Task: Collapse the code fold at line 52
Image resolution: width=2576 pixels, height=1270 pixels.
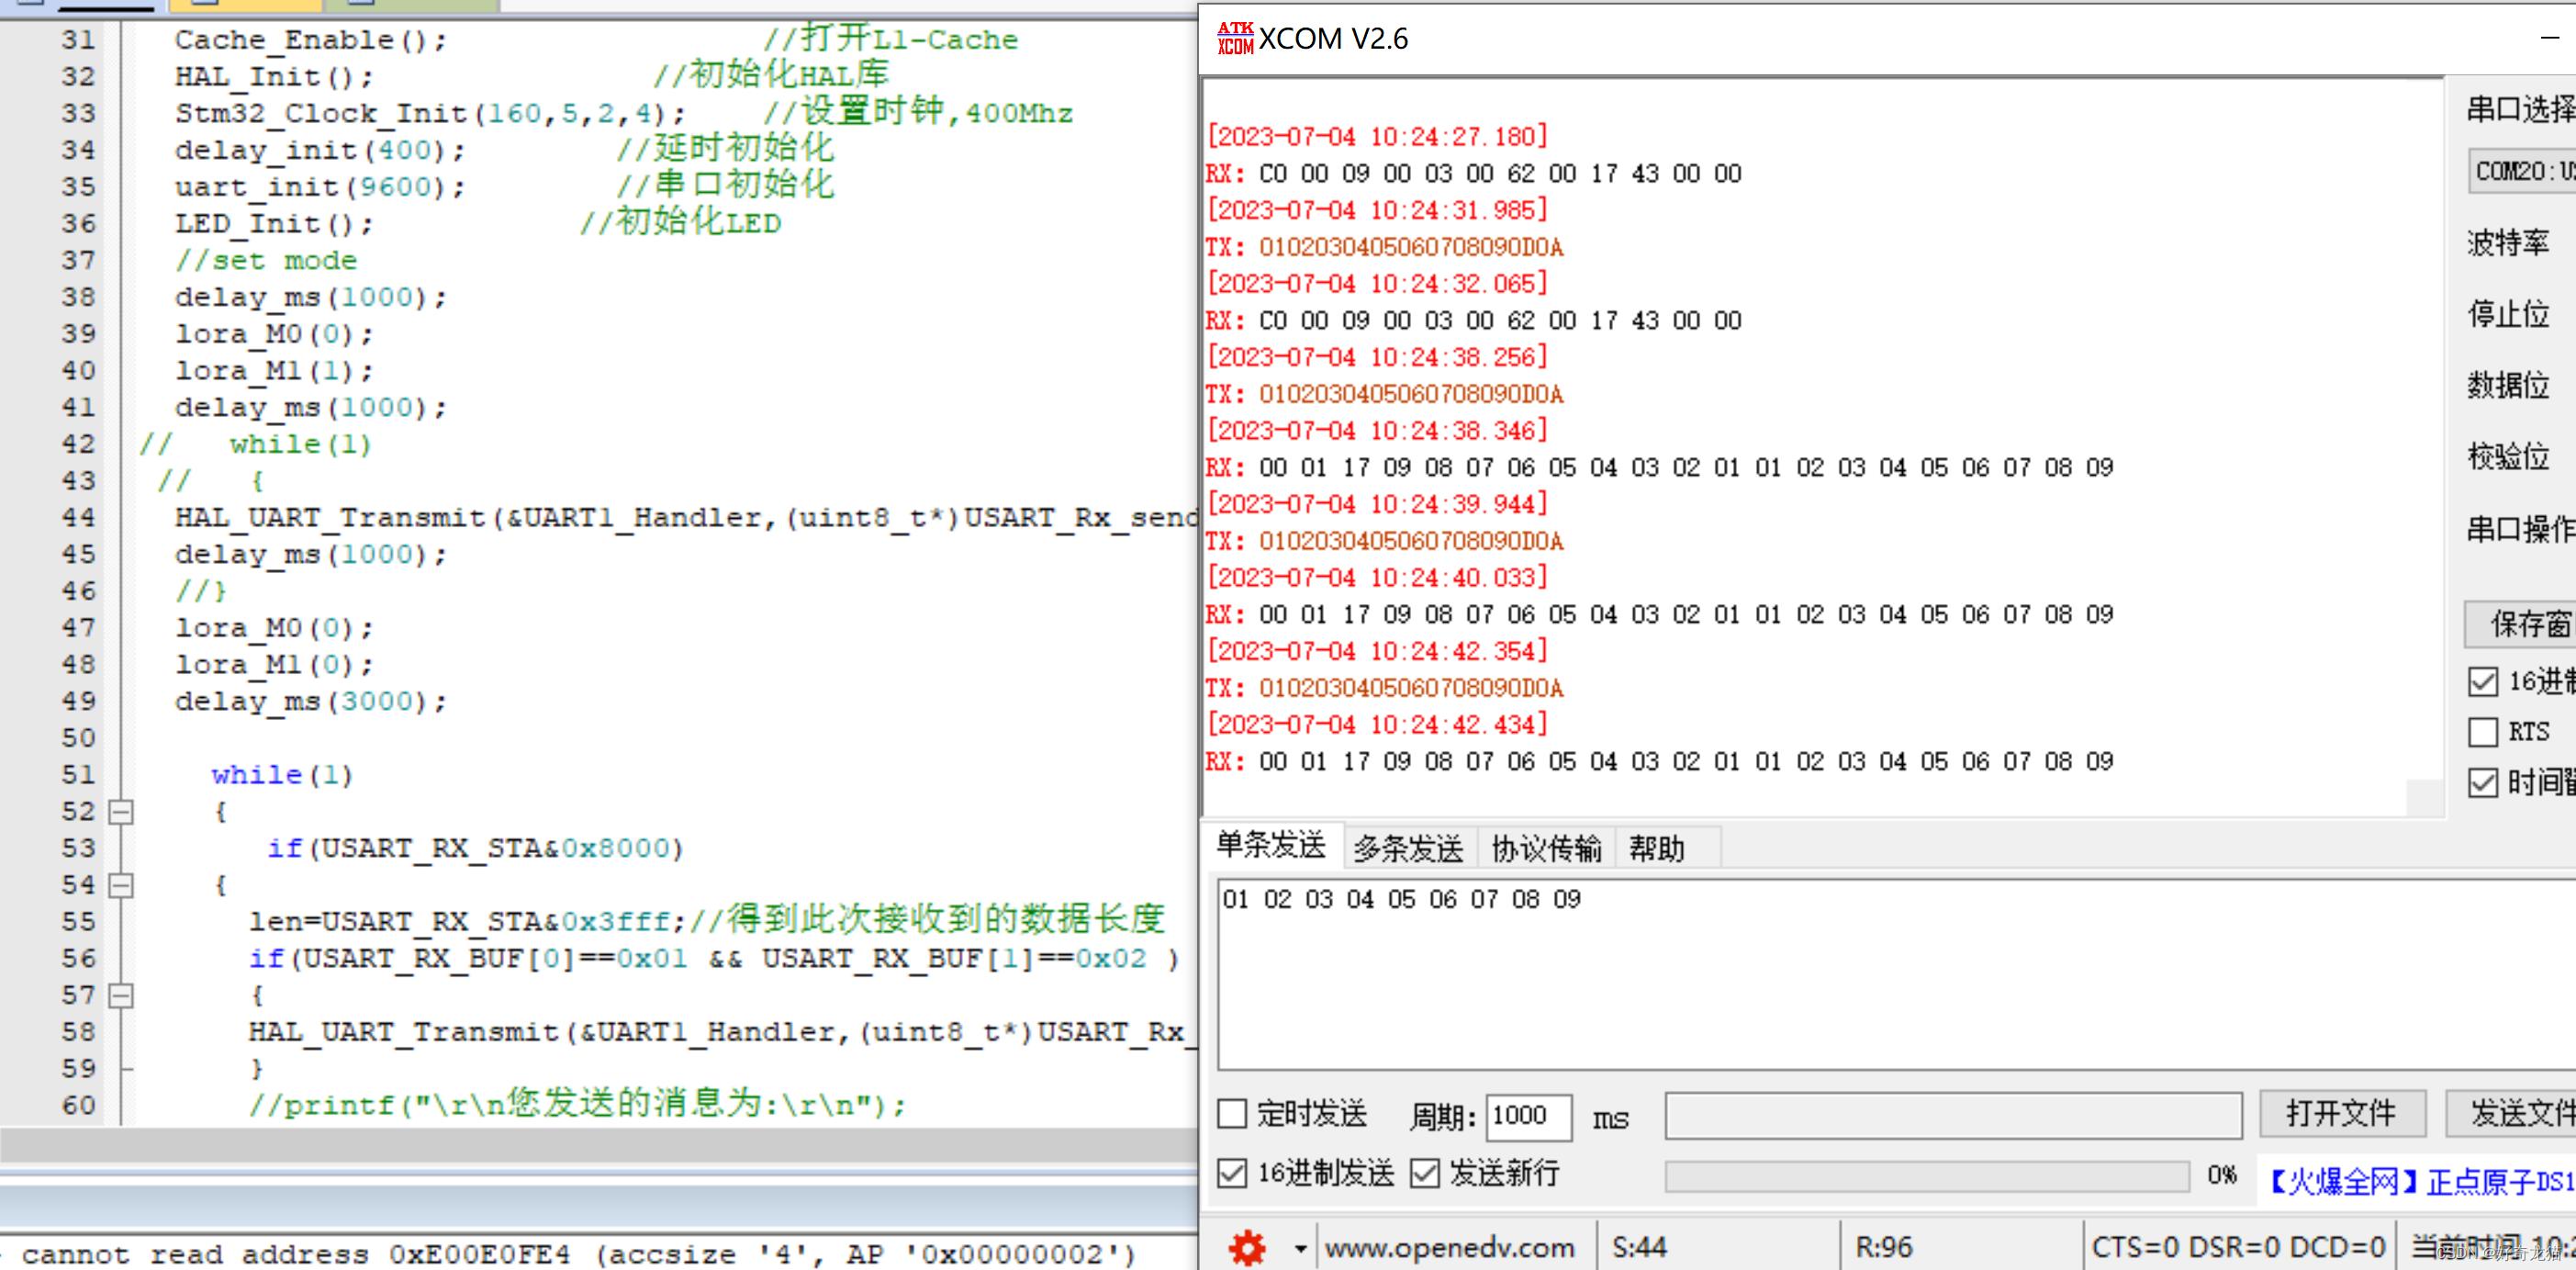Action: tap(121, 812)
